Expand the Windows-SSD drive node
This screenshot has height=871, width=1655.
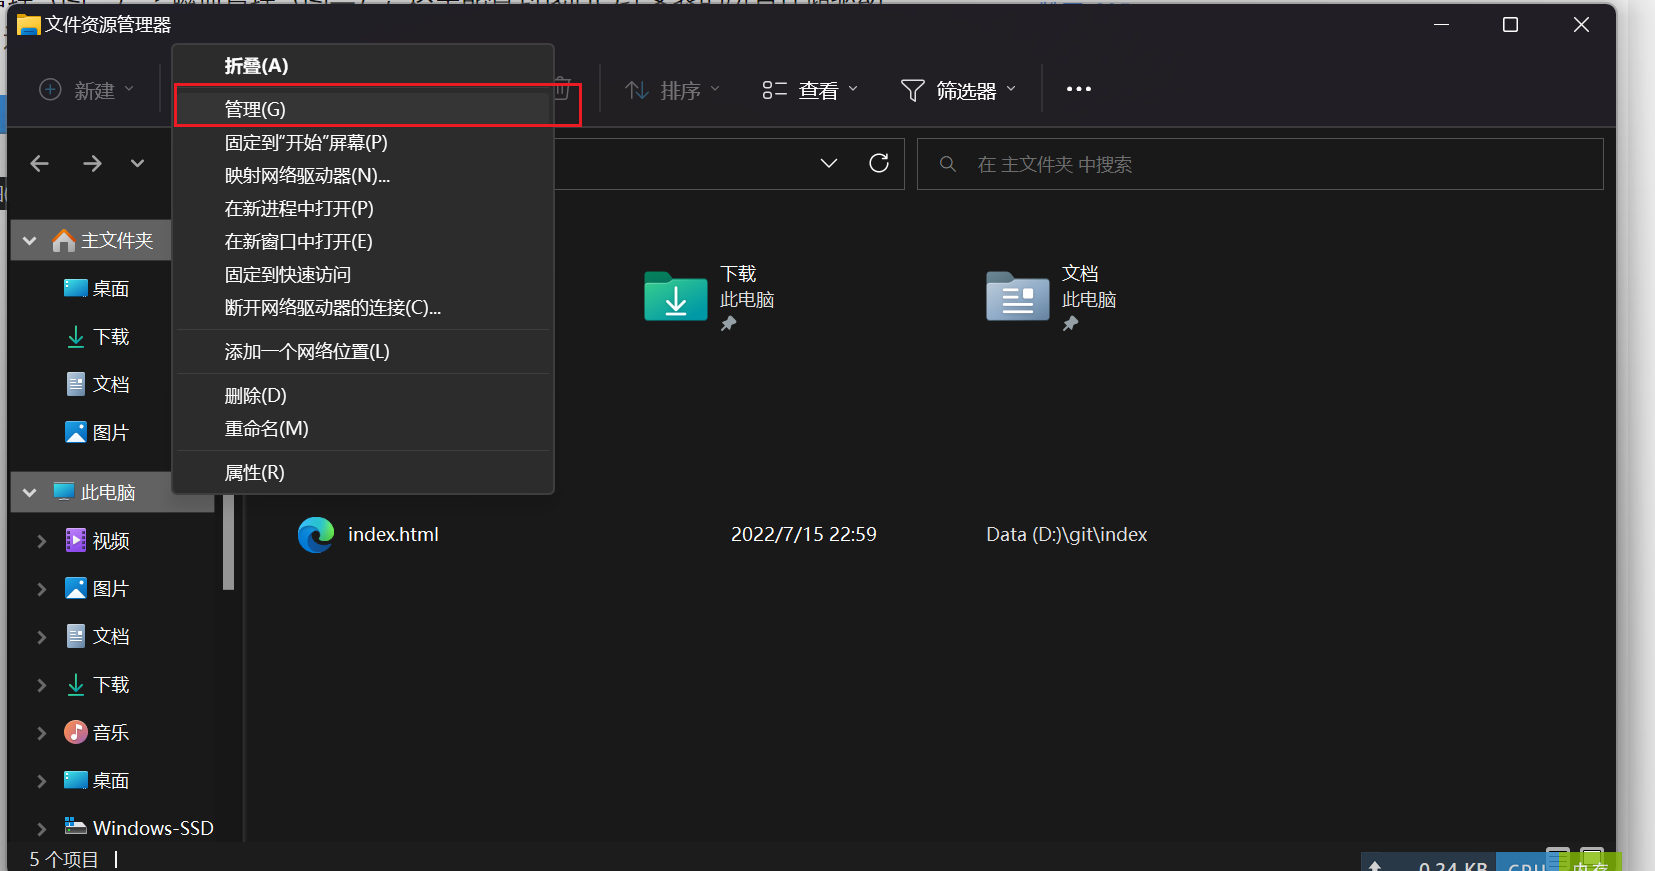[x=41, y=829]
